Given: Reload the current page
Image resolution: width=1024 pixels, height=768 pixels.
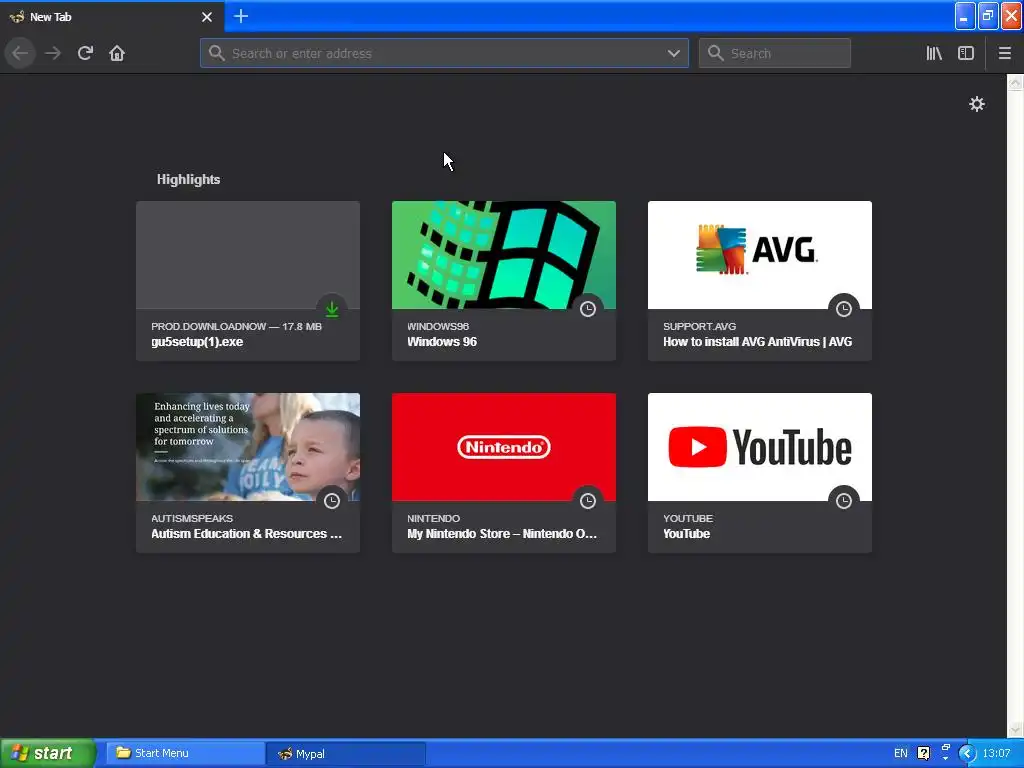Looking at the screenshot, I should [x=85, y=53].
